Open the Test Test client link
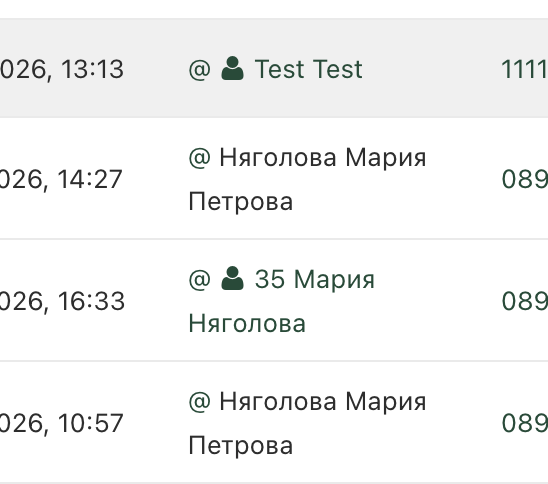The height and width of the screenshot is (484, 548). tap(309, 69)
